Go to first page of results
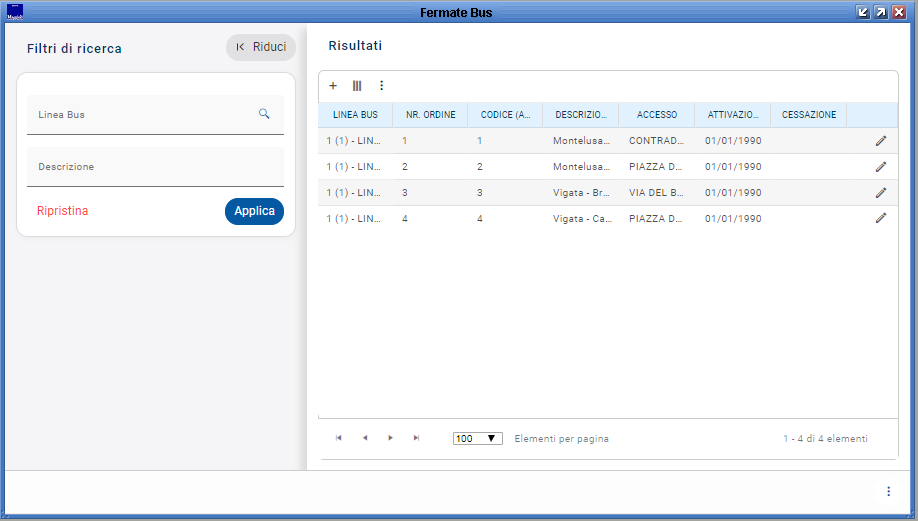918x521 pixels. [x=338, y=438]
